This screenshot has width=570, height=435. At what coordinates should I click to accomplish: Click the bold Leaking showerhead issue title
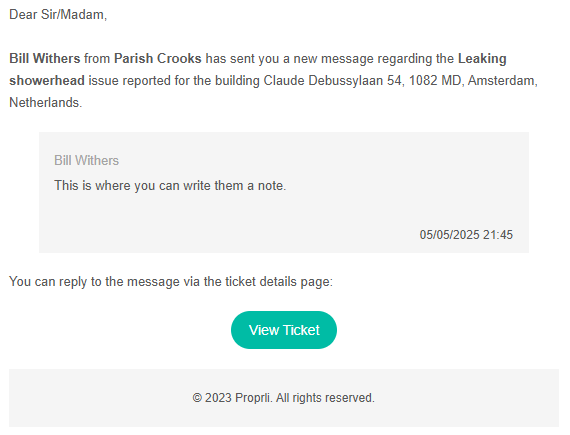(x=258, y=69)
